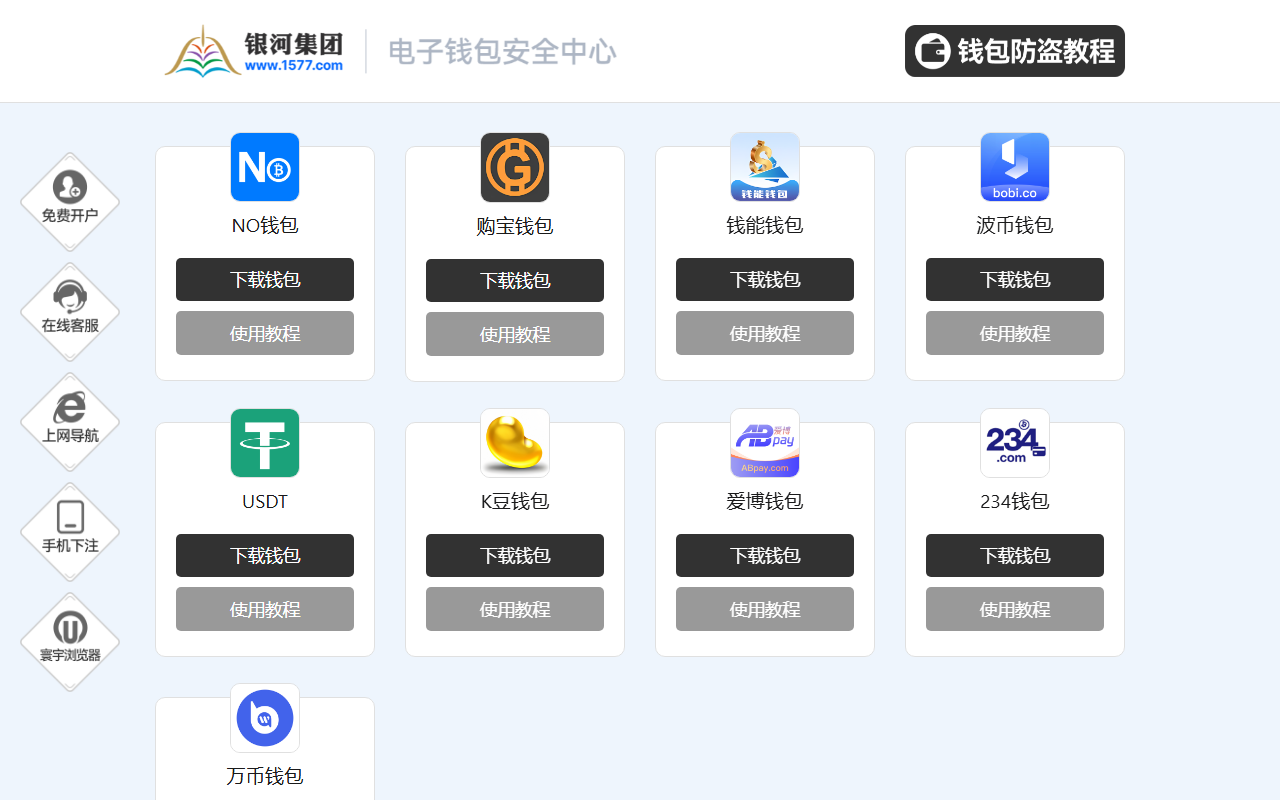The height and width of the screenshot is (800, 1280).
Task: Click the 波币钱包 name label
Action: [x=1015, y=226]
